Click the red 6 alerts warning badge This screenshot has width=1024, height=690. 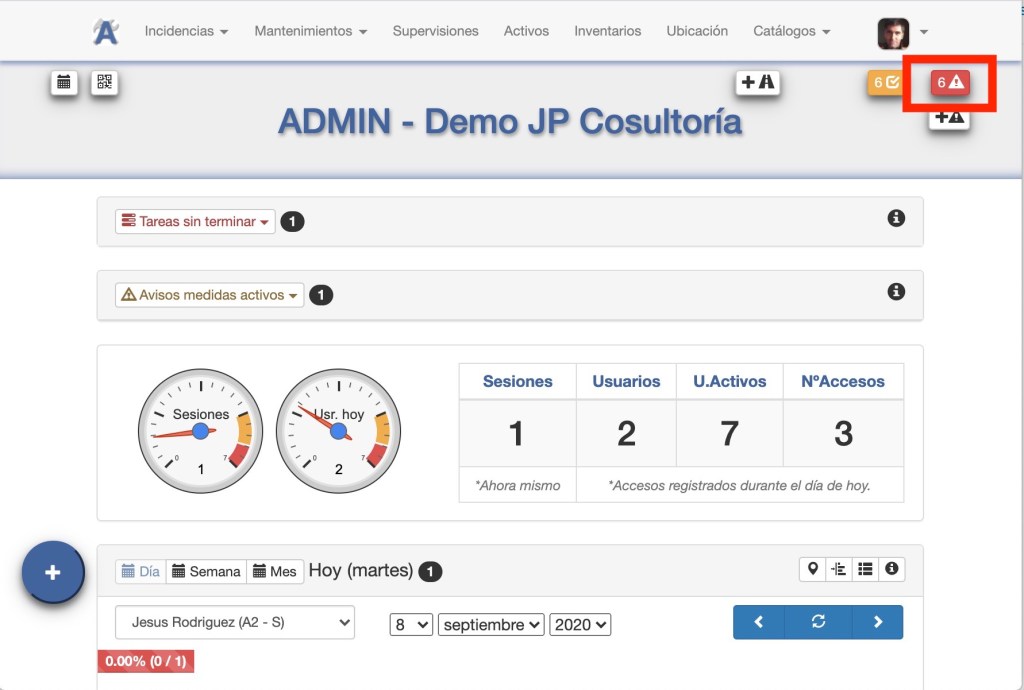coord(949,83)
